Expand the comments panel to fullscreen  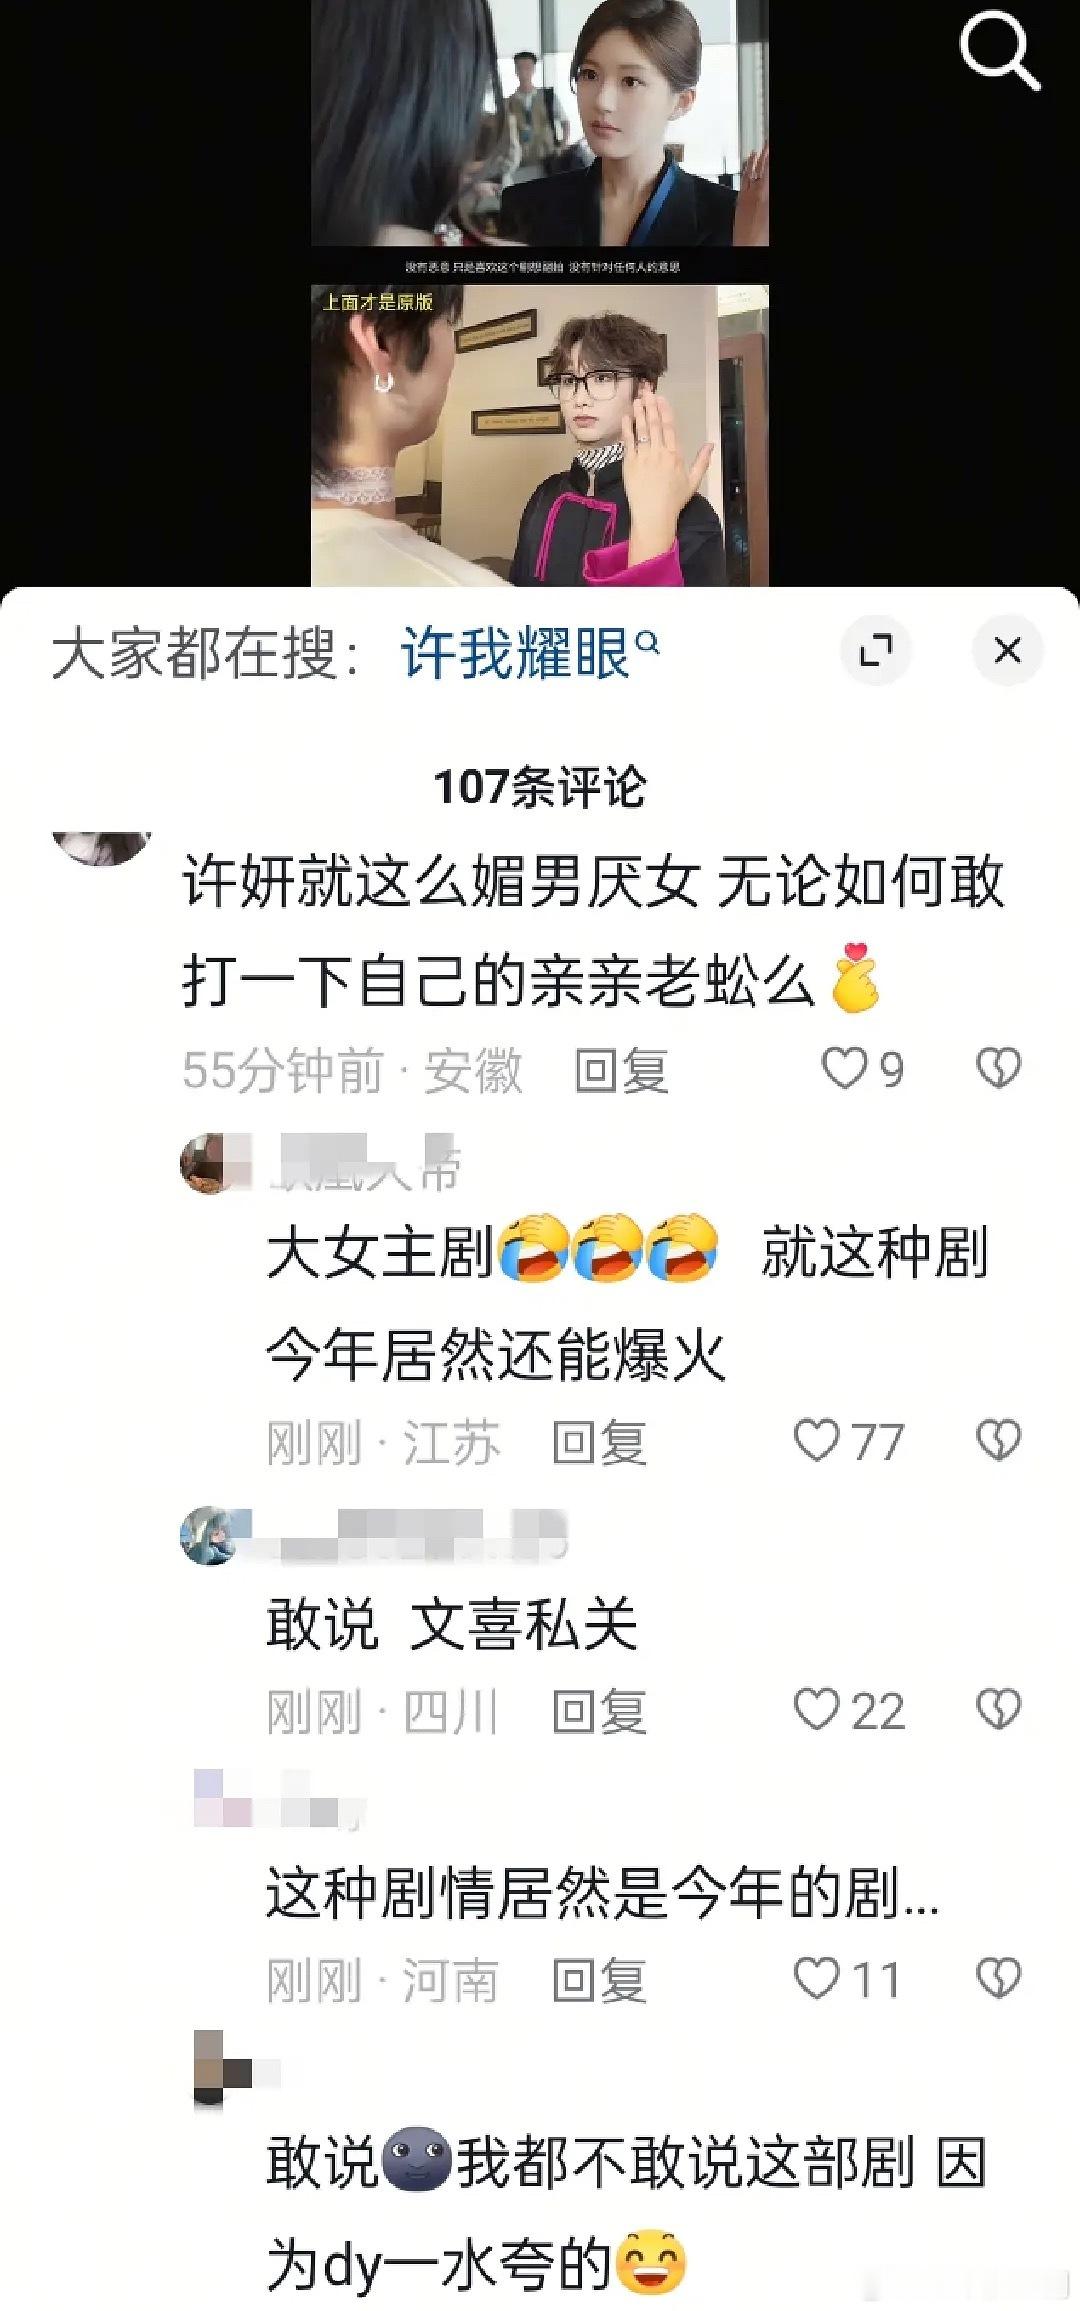(x=876, y=651)
